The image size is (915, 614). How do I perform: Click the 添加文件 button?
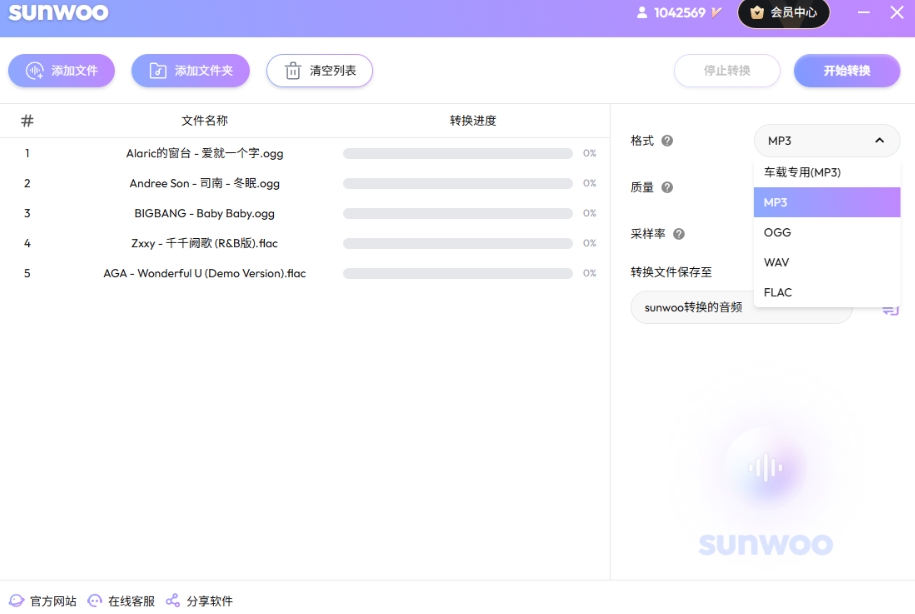[61, 71]
